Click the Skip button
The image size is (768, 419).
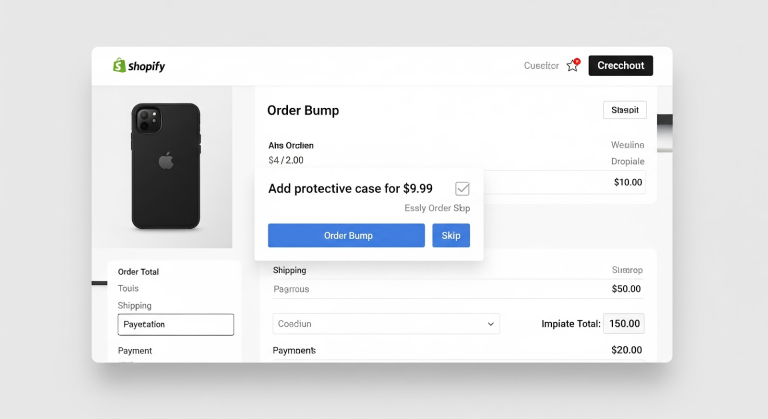(x=451, y=235)
